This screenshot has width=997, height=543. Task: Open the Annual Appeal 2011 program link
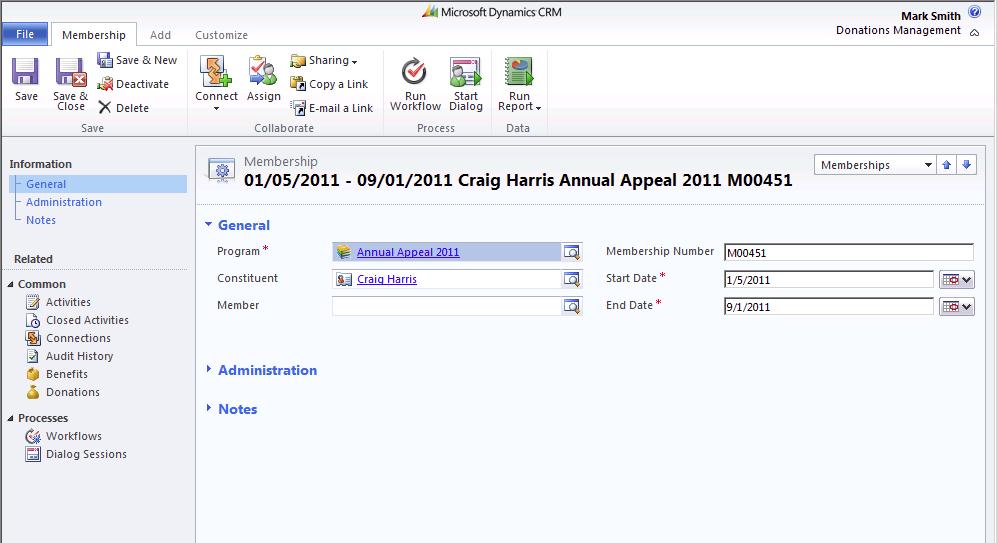pyautogui.click(x=408, y=252)
